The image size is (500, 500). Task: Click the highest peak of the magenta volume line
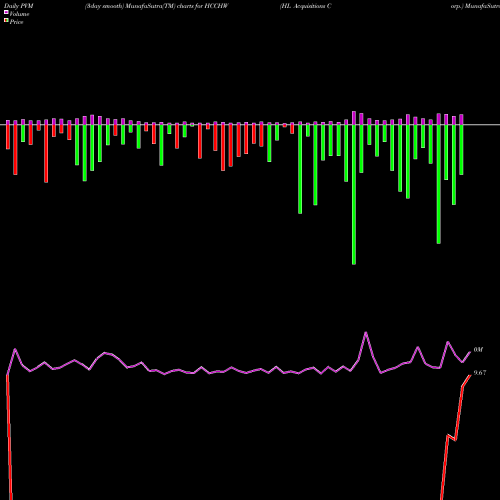pyautogui.click(x=366, y=332)
